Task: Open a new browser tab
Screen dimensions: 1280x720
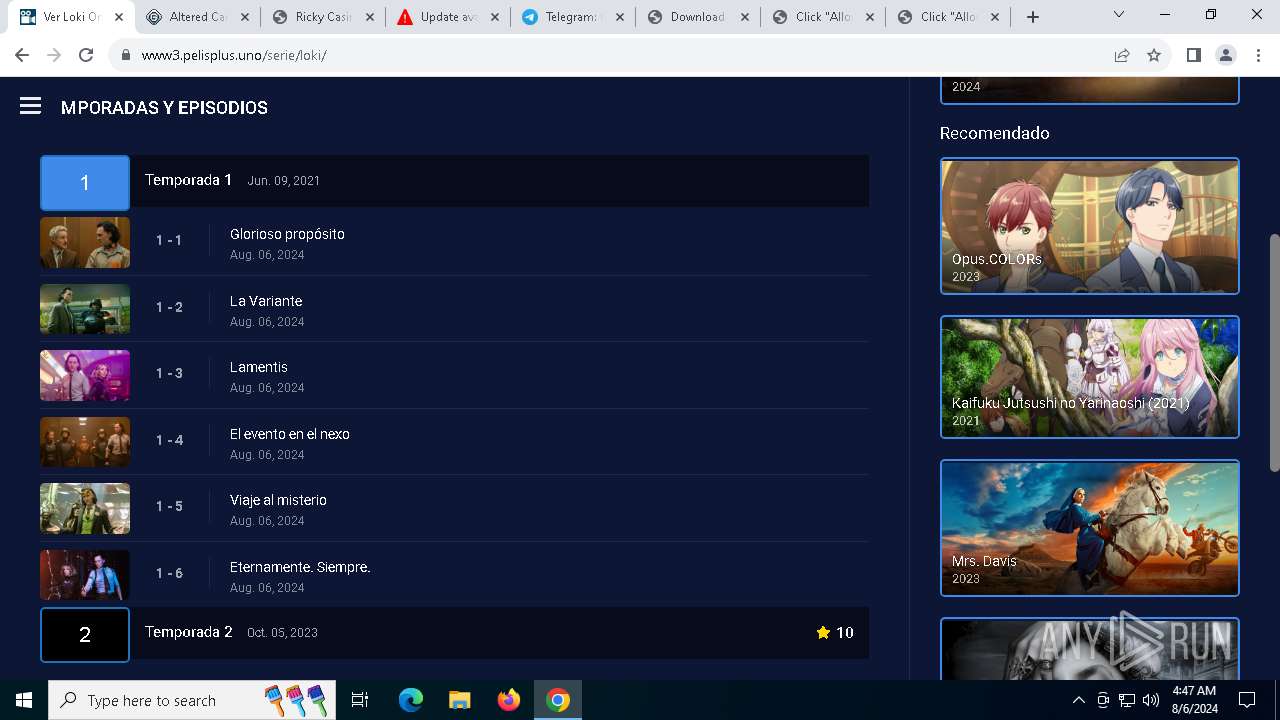Action: (1033, 17)
